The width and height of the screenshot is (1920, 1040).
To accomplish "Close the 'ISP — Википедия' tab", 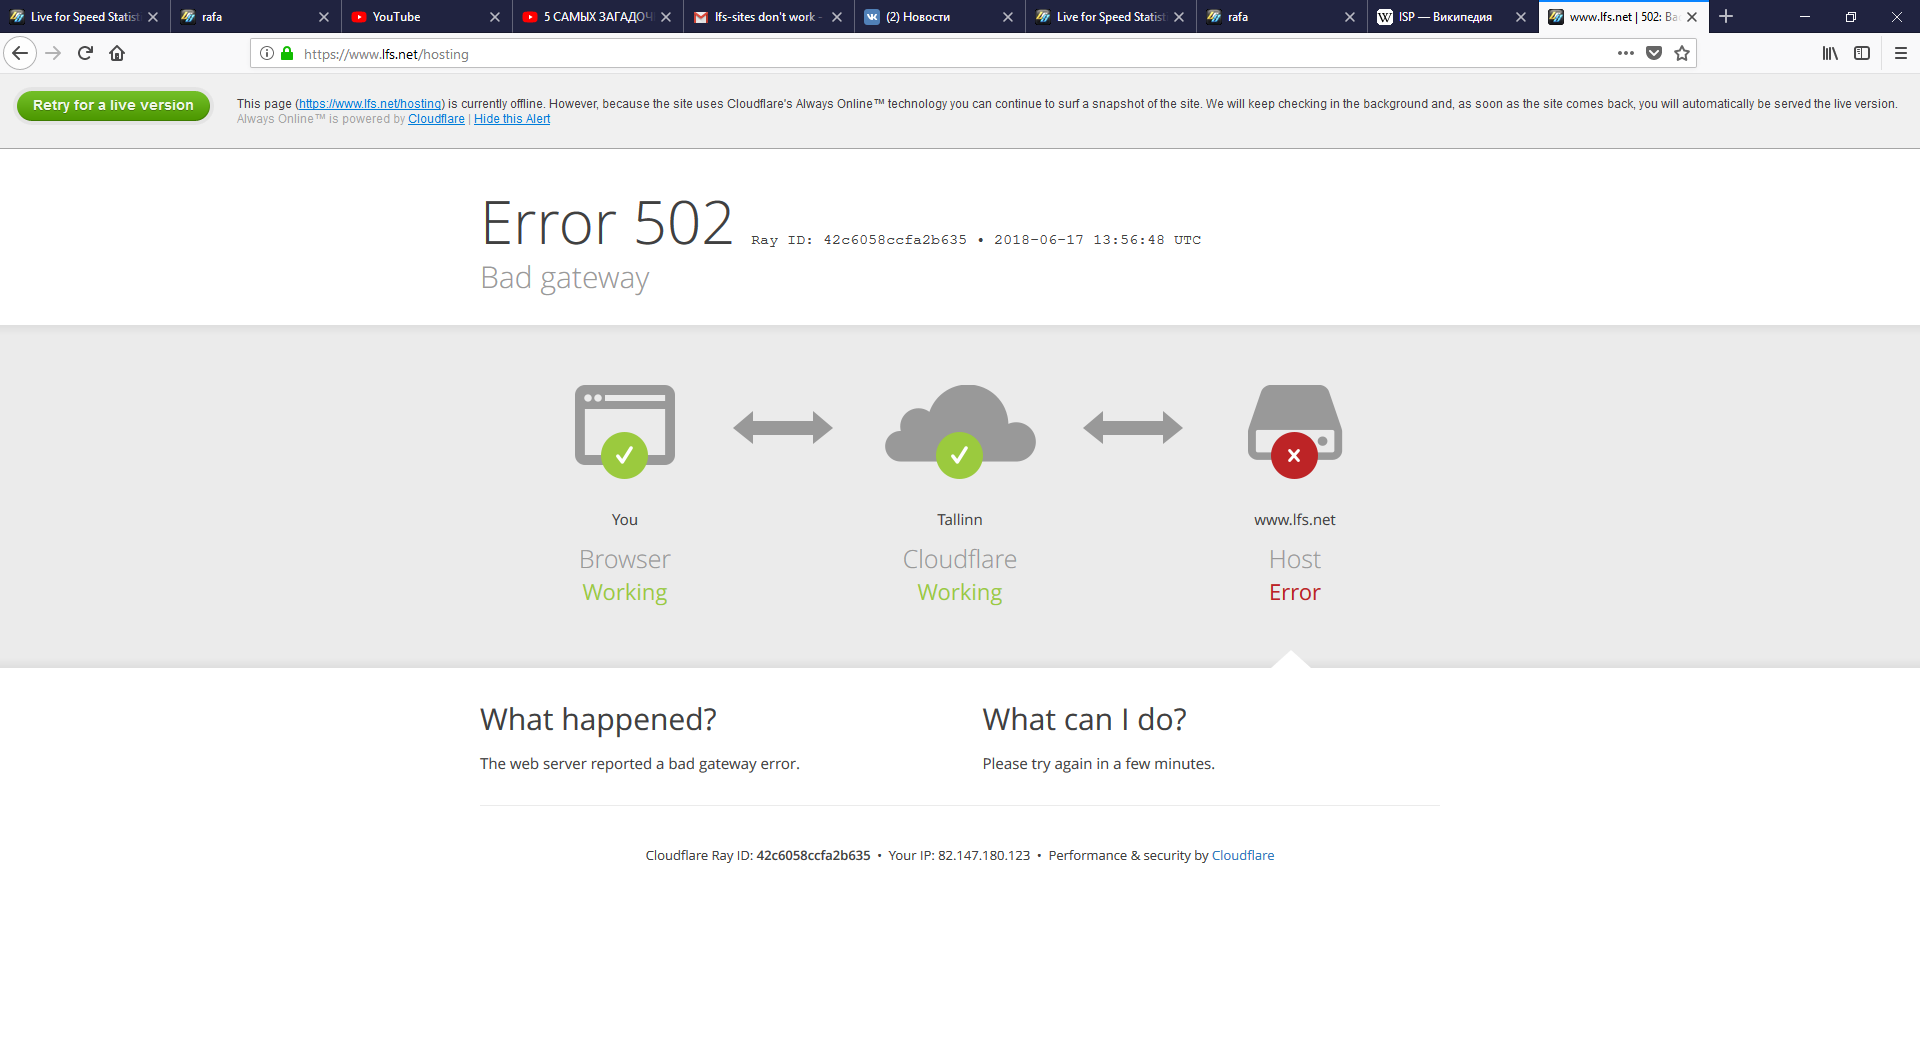I will [x=1521, y=17].
